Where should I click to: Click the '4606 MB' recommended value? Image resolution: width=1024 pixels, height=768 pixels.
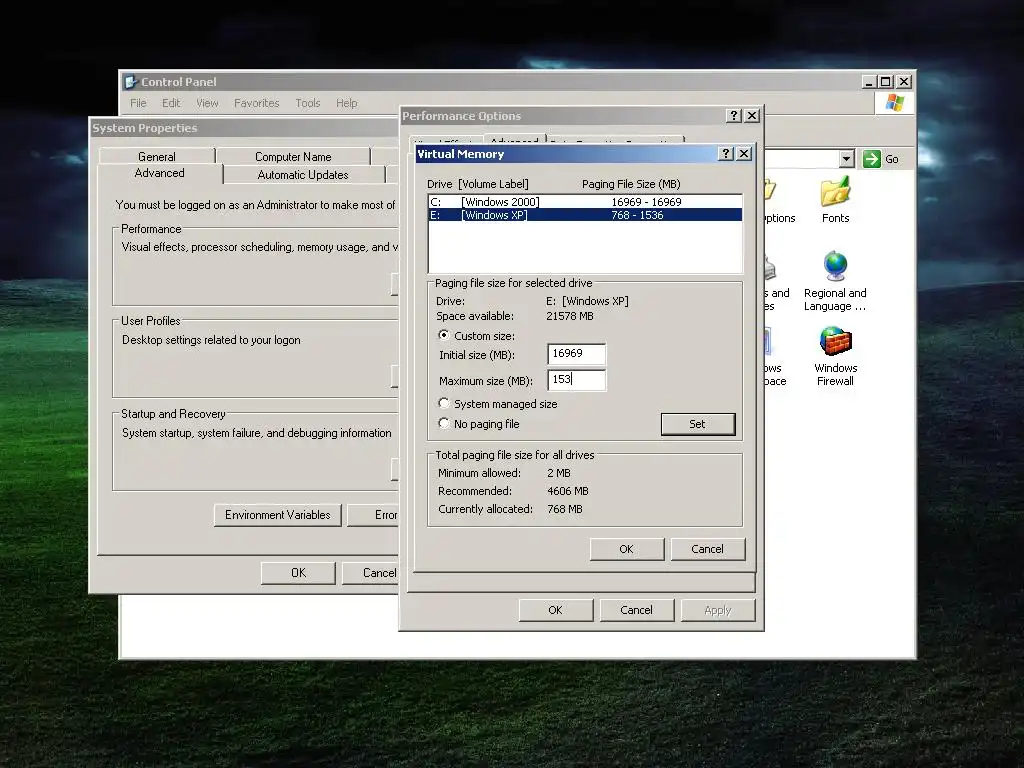point(568,490)
